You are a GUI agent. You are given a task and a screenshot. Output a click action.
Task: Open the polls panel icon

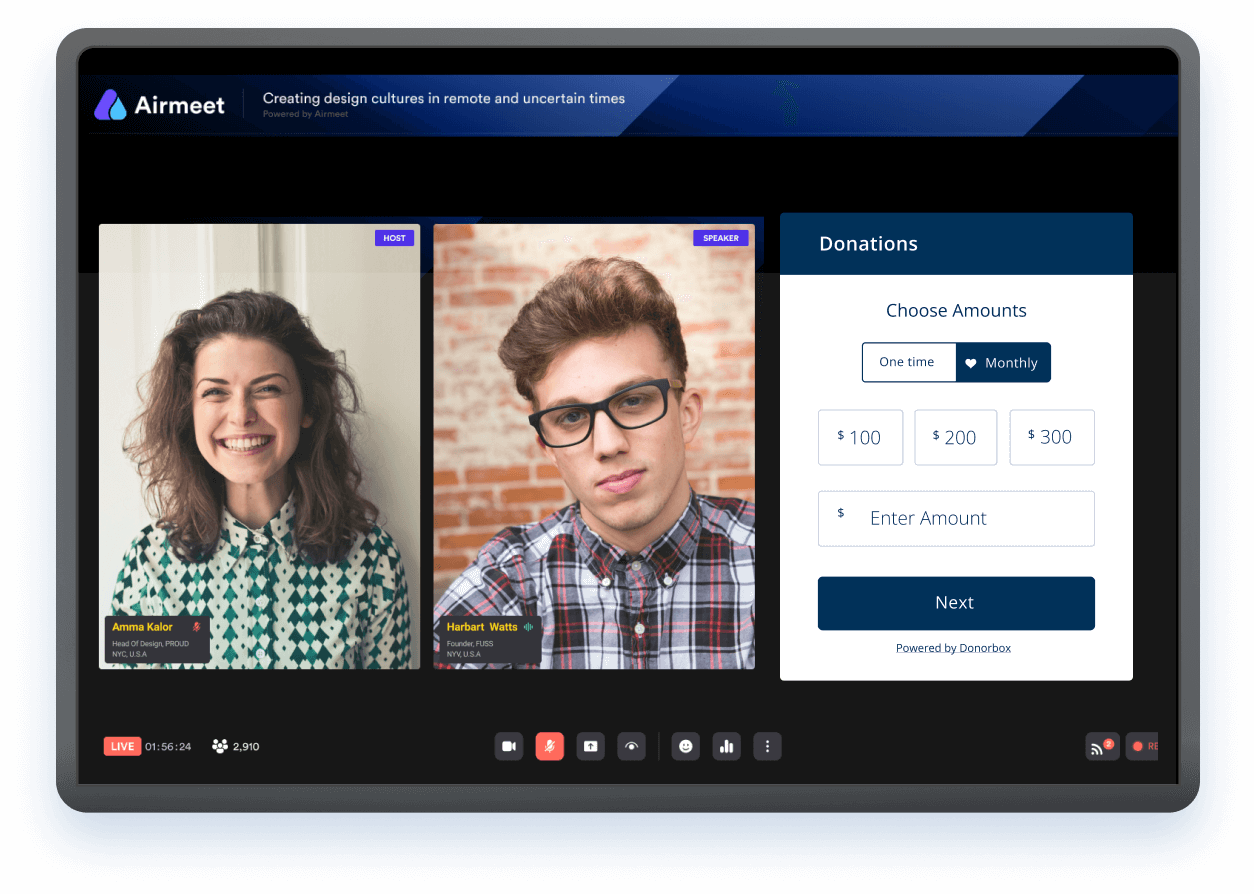(x=726, y=746)
